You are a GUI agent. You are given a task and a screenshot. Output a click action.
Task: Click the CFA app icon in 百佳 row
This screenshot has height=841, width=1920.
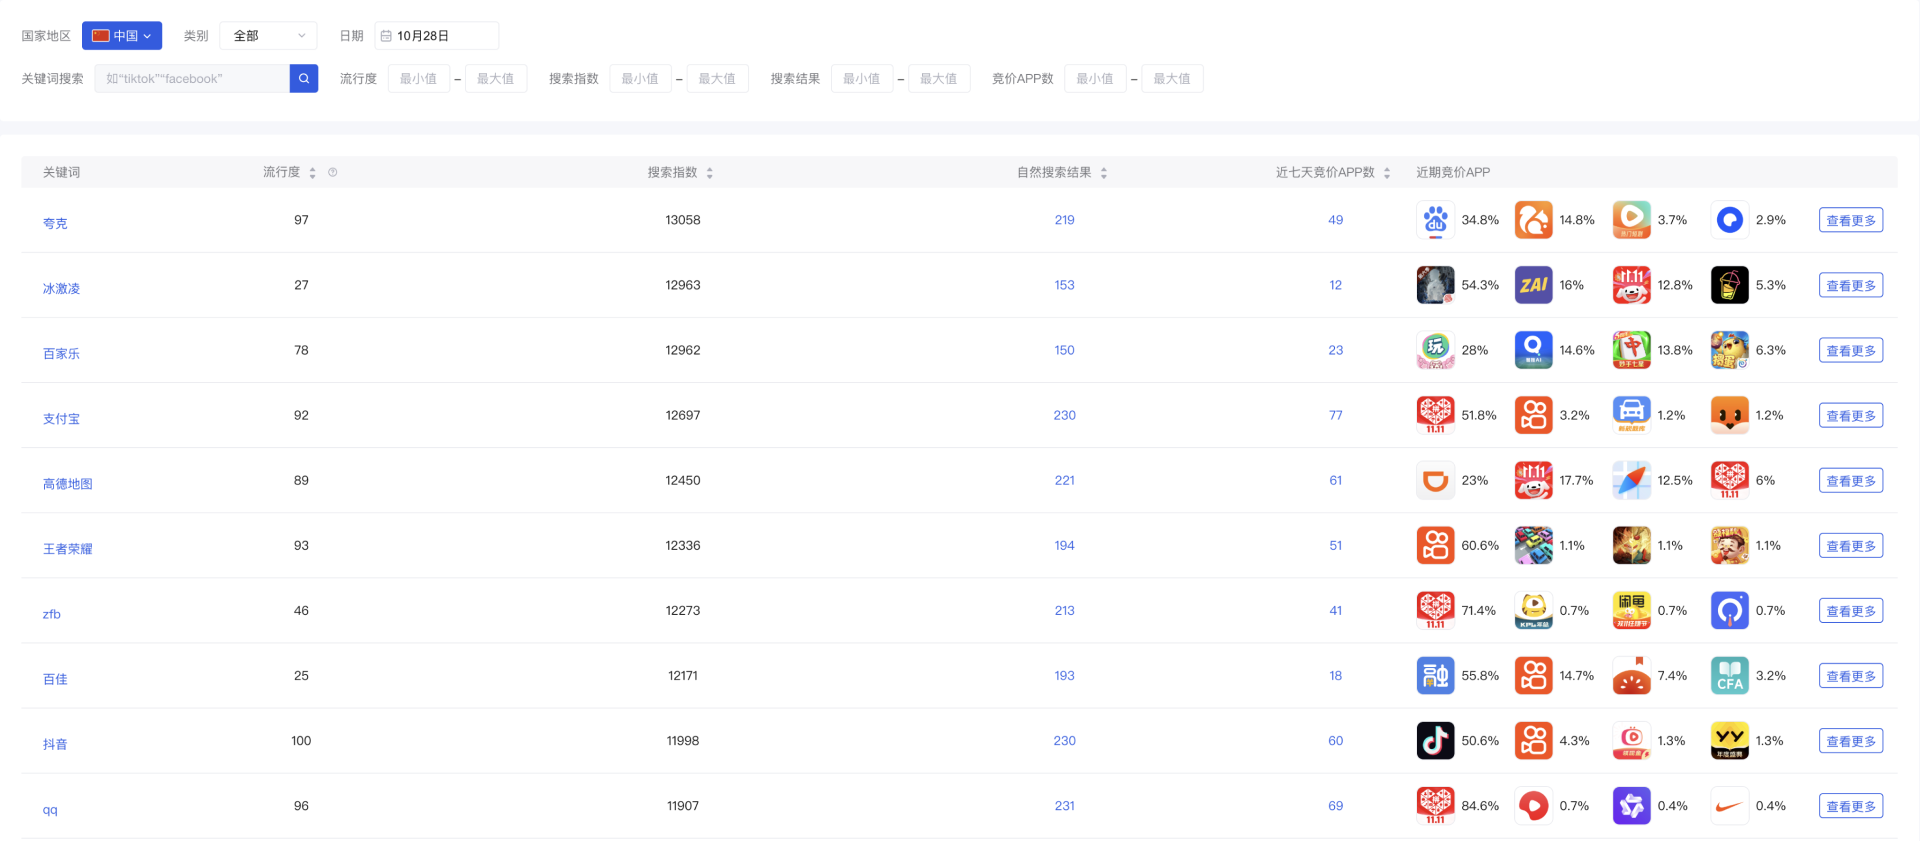(x=1729, y=675)
